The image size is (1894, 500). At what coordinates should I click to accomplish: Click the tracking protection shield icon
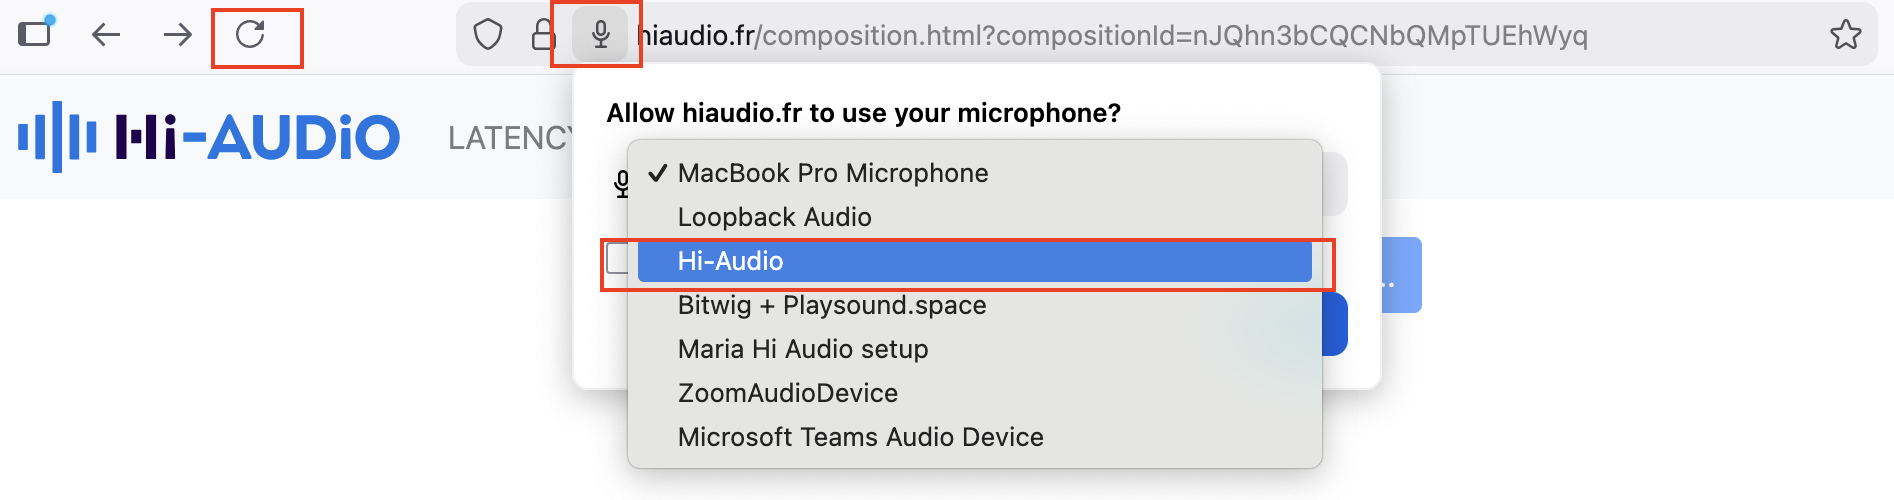pos(488,35)
